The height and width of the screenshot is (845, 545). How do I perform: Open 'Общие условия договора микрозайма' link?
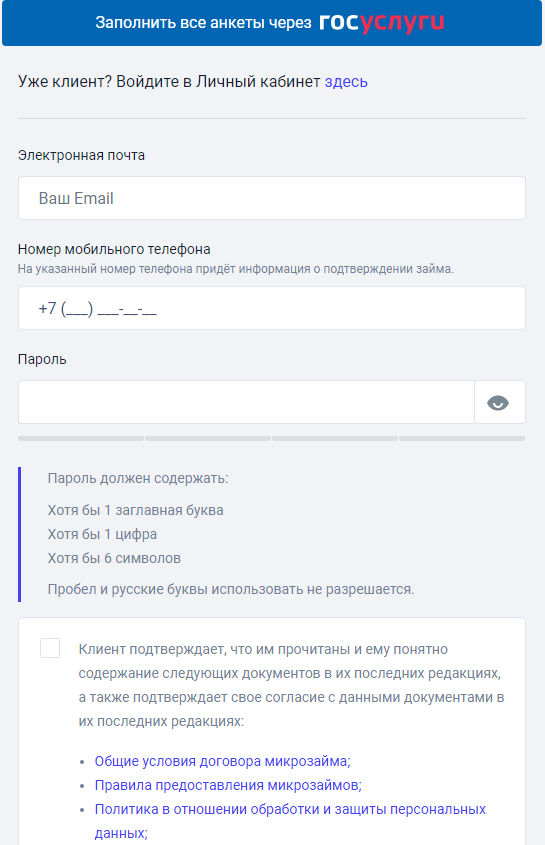click(223, 761)
